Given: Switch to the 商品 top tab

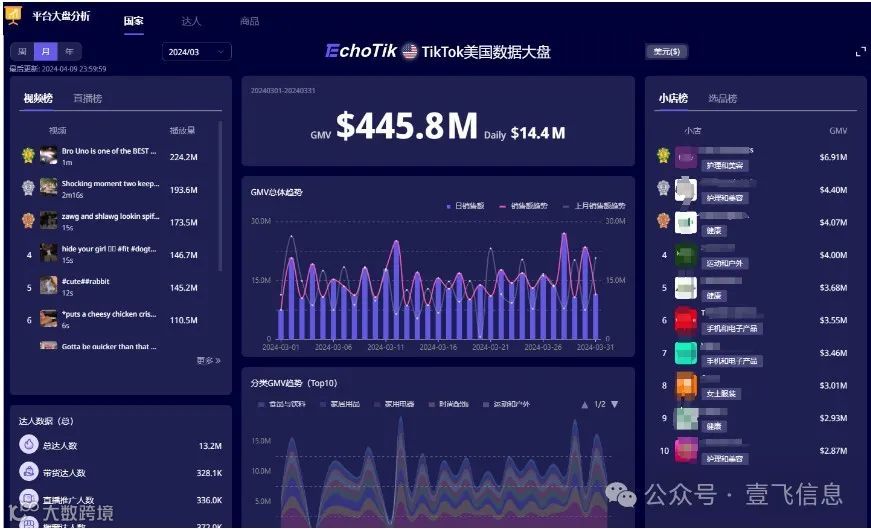Looking at the screenshot, I should (249, 21).
